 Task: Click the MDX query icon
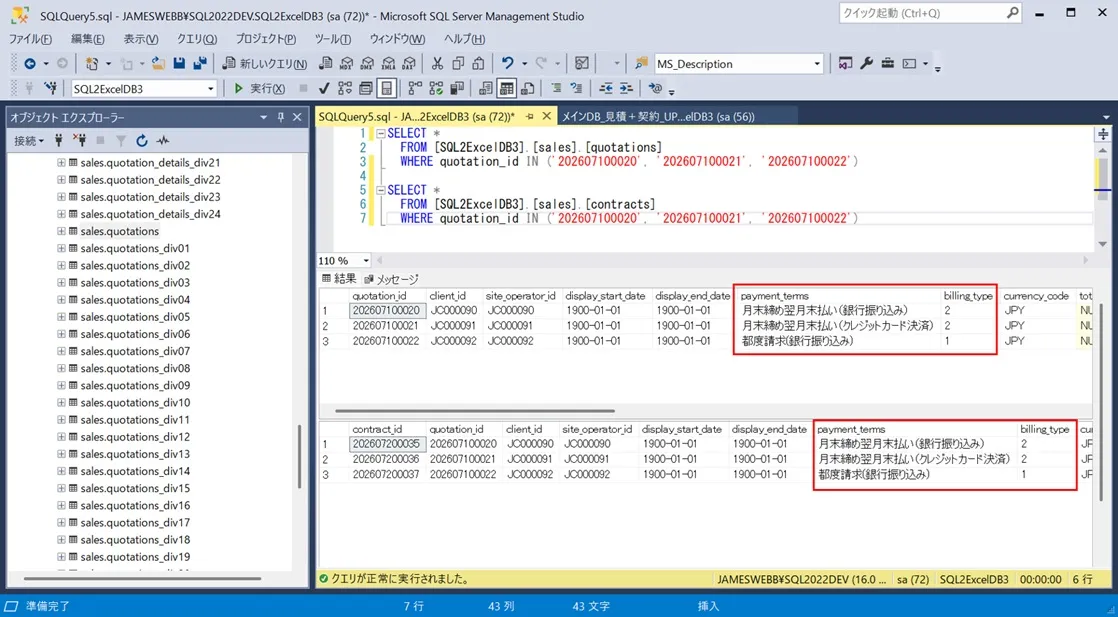347,63
